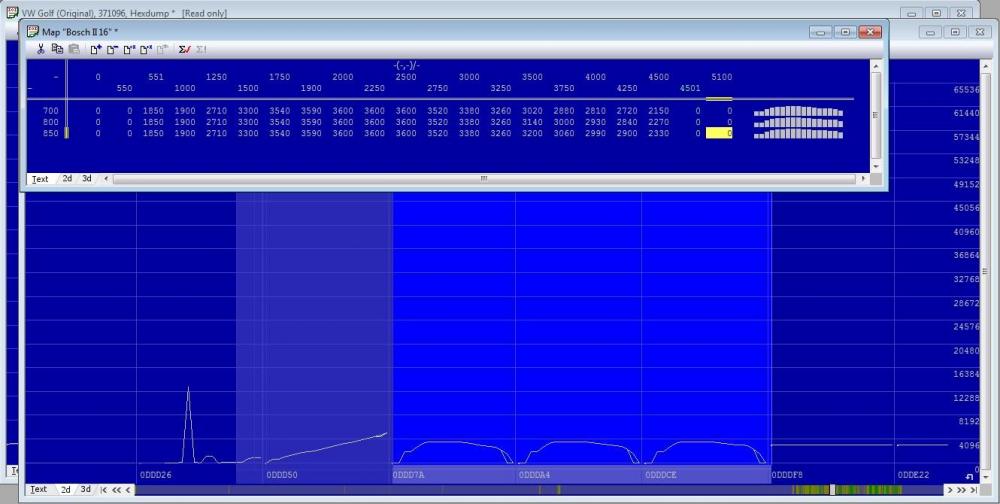Image resolution: width=1000 pixels, height=504 pixels.
Task: Jump to first position using |< arrow
Action: click(104, 490)
